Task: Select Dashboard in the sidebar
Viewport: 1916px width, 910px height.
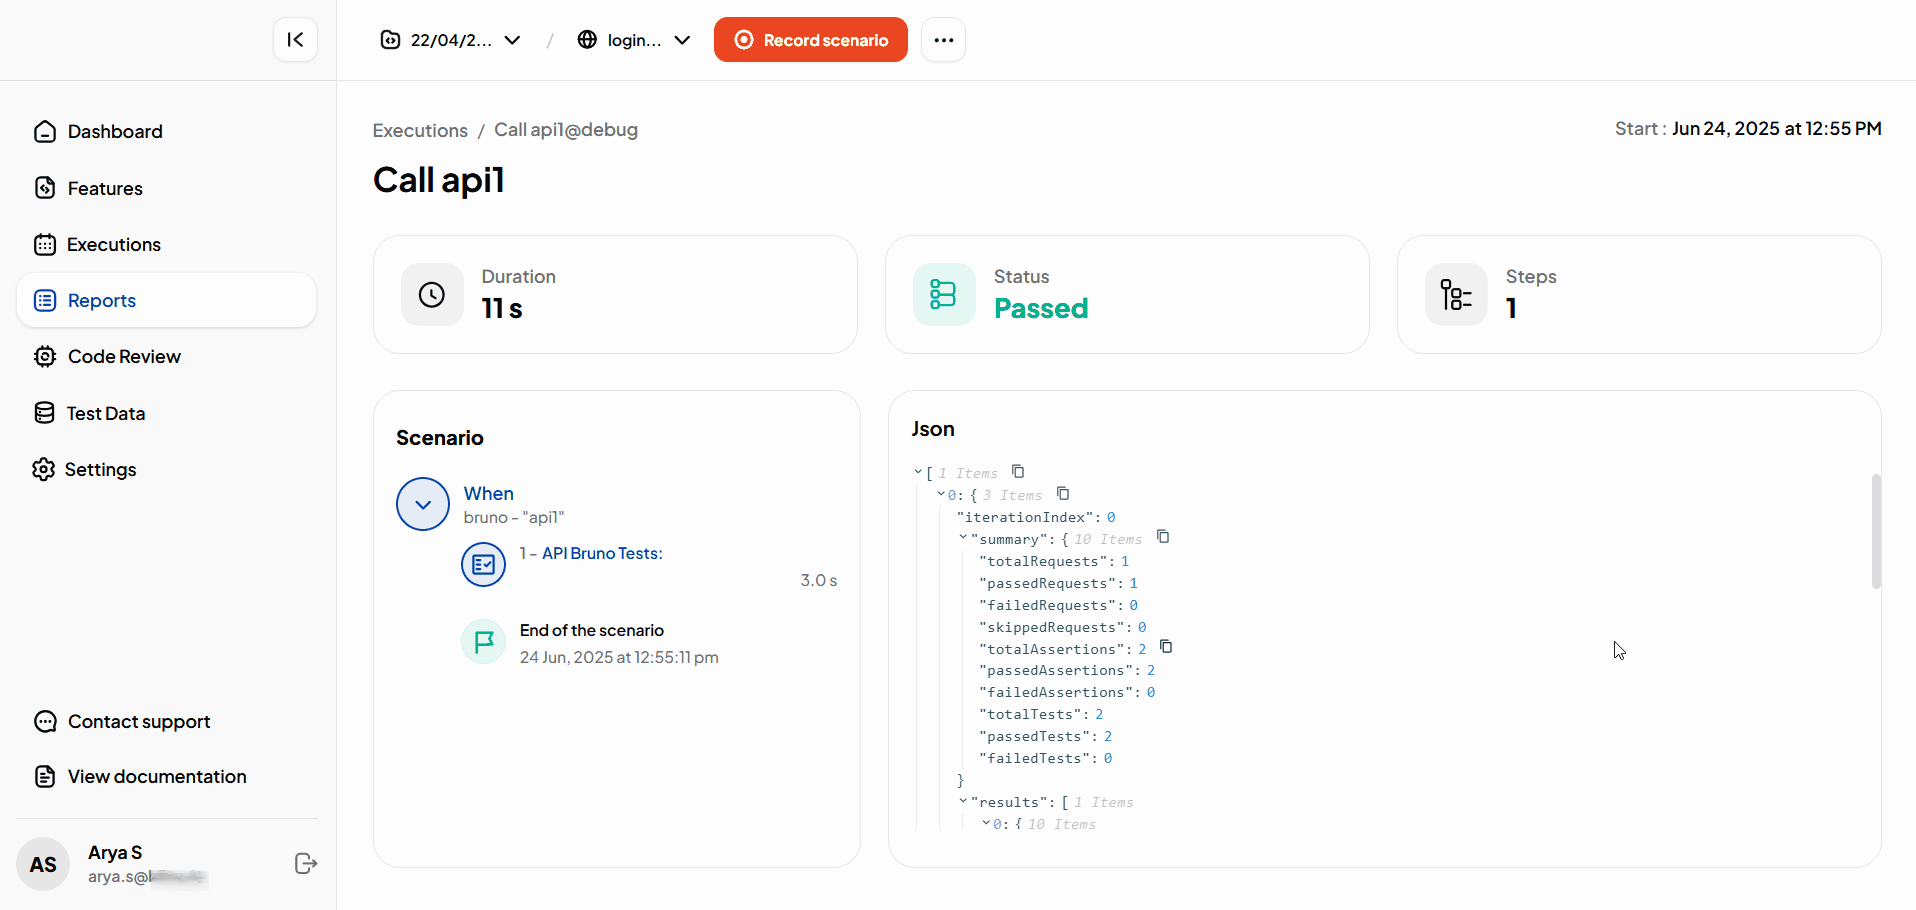Action: click(45, 131)
